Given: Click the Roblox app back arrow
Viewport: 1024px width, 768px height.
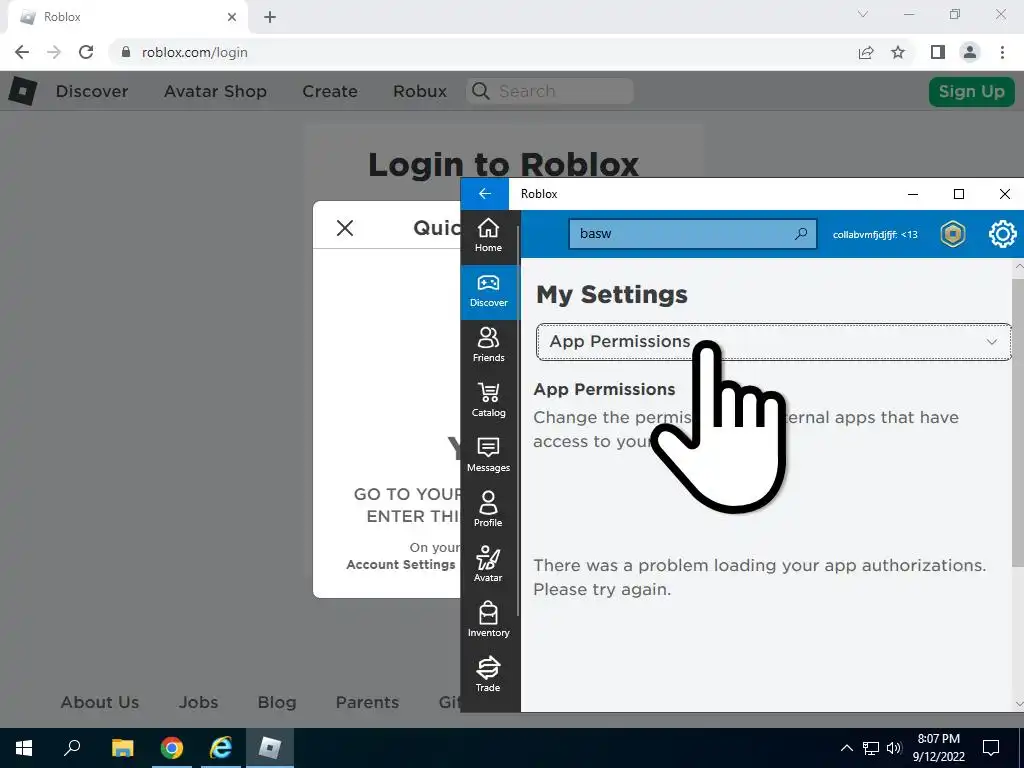Looking at the screenshot, I should pyautogui.click(x=485, y=194).
